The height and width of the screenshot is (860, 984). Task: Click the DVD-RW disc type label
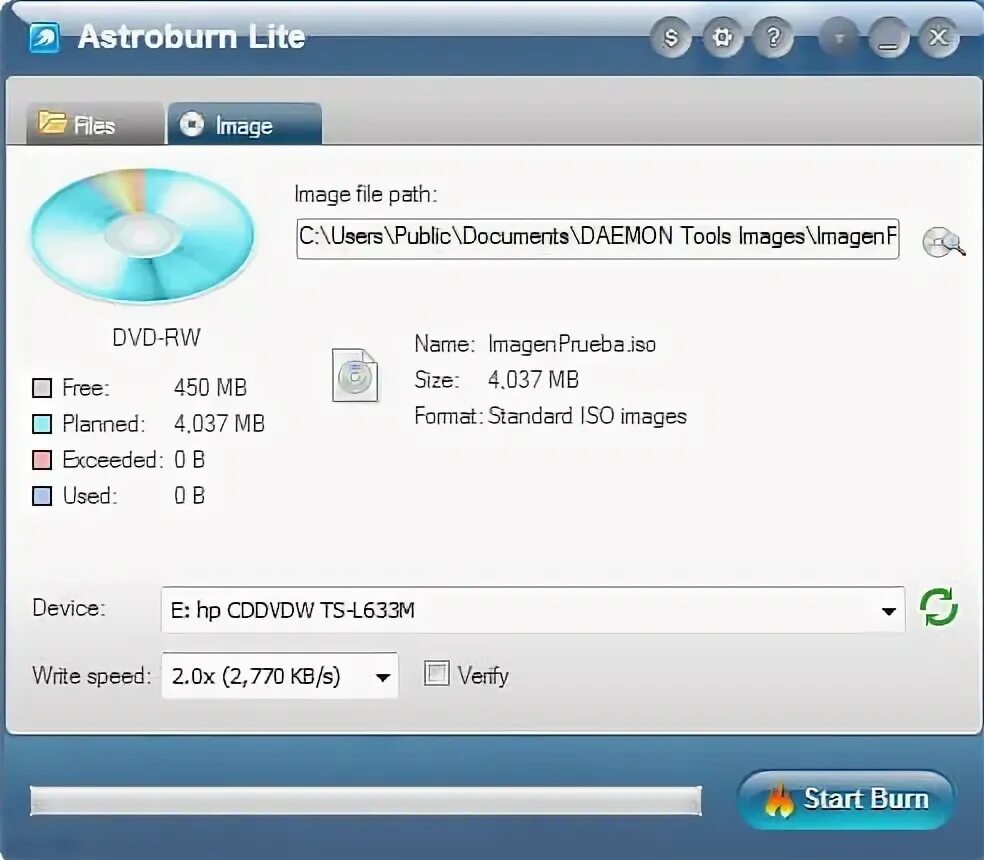(156, 338)
